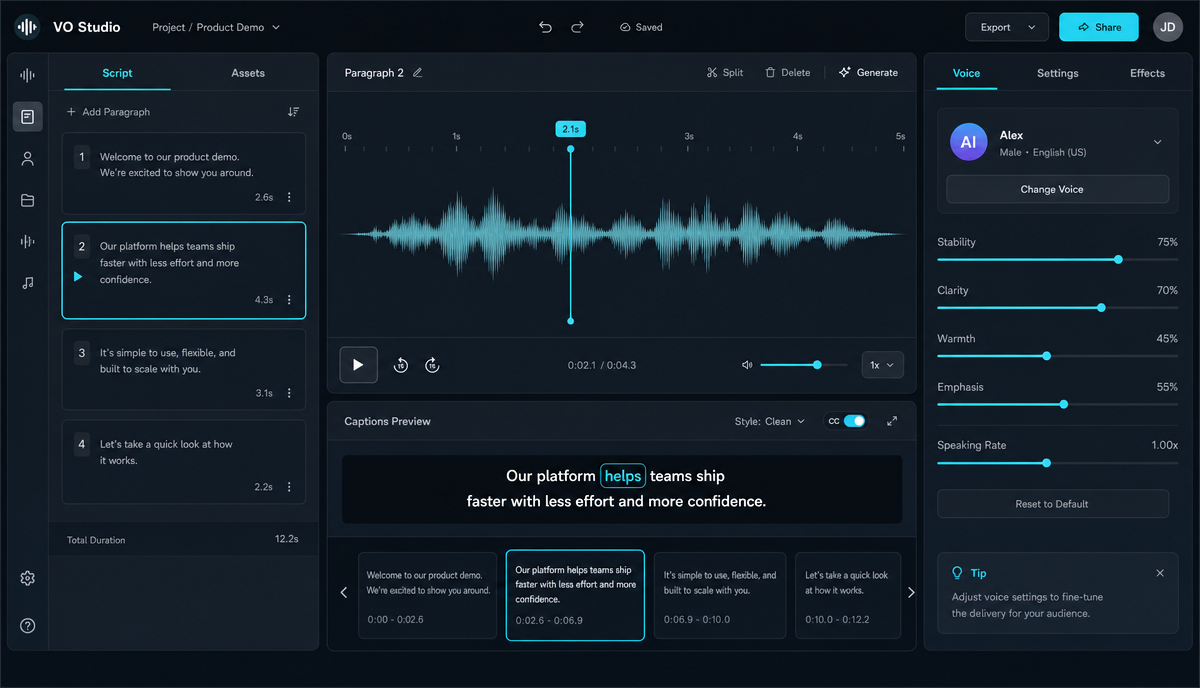
Task: Expand the Alex voice selector chevron
Action: 1158,142
